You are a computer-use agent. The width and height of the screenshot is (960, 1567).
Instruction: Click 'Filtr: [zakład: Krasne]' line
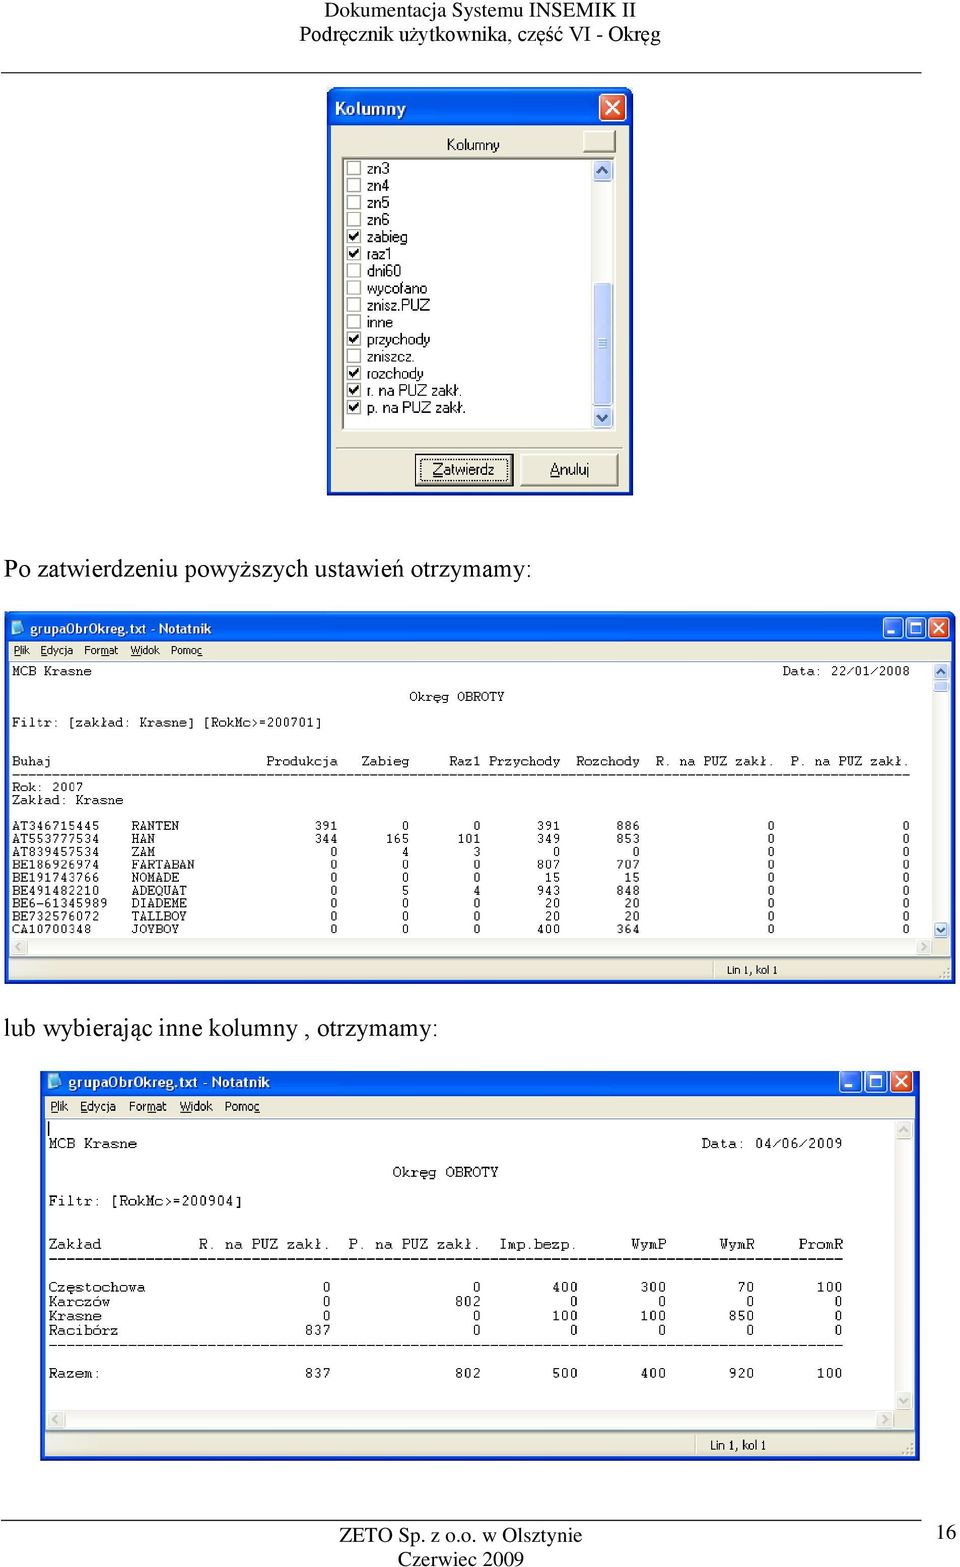[x=167, y=722]
